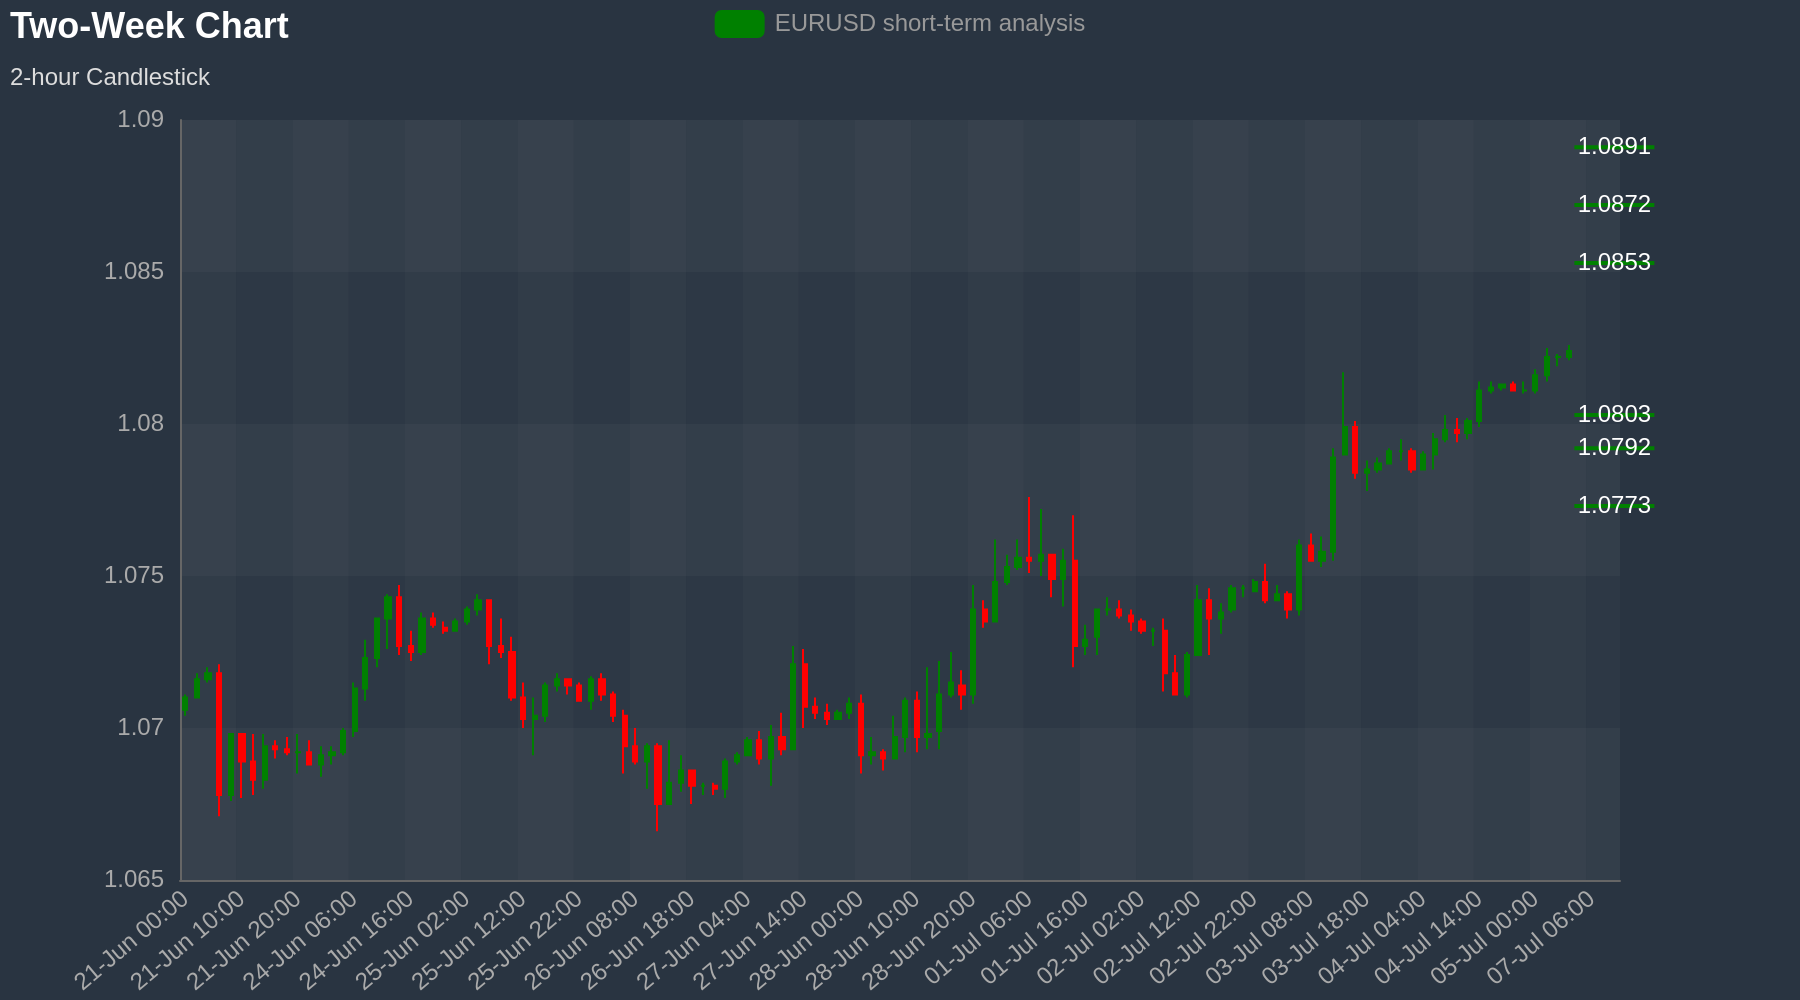Click the 24-Jun 06:00 x-axis label
Screen dimensions: 1800x1000
[301, 942]
